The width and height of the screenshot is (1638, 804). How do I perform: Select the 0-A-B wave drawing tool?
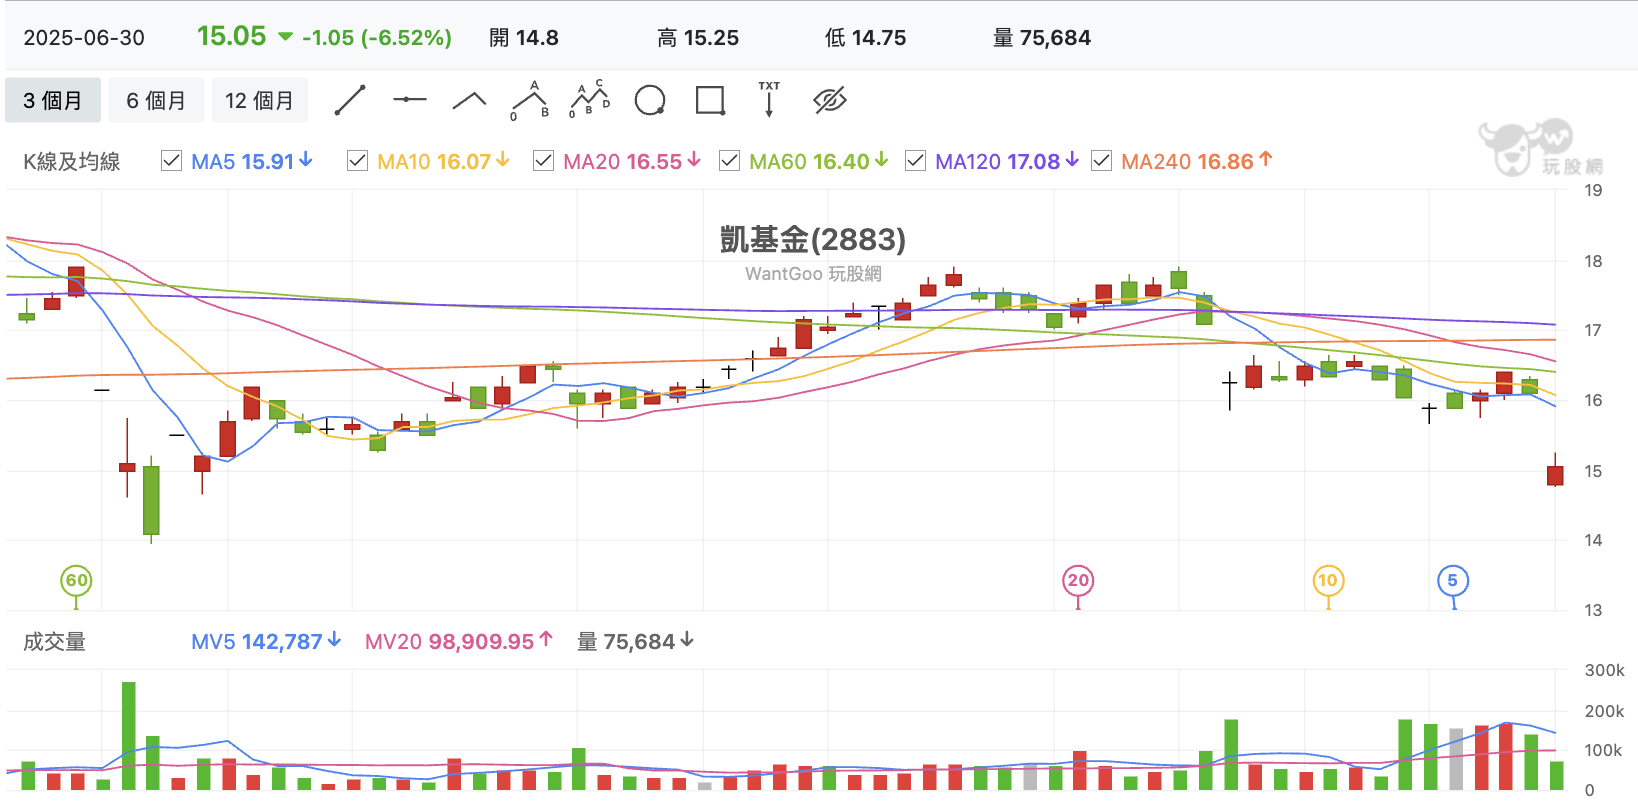point(530,100)
